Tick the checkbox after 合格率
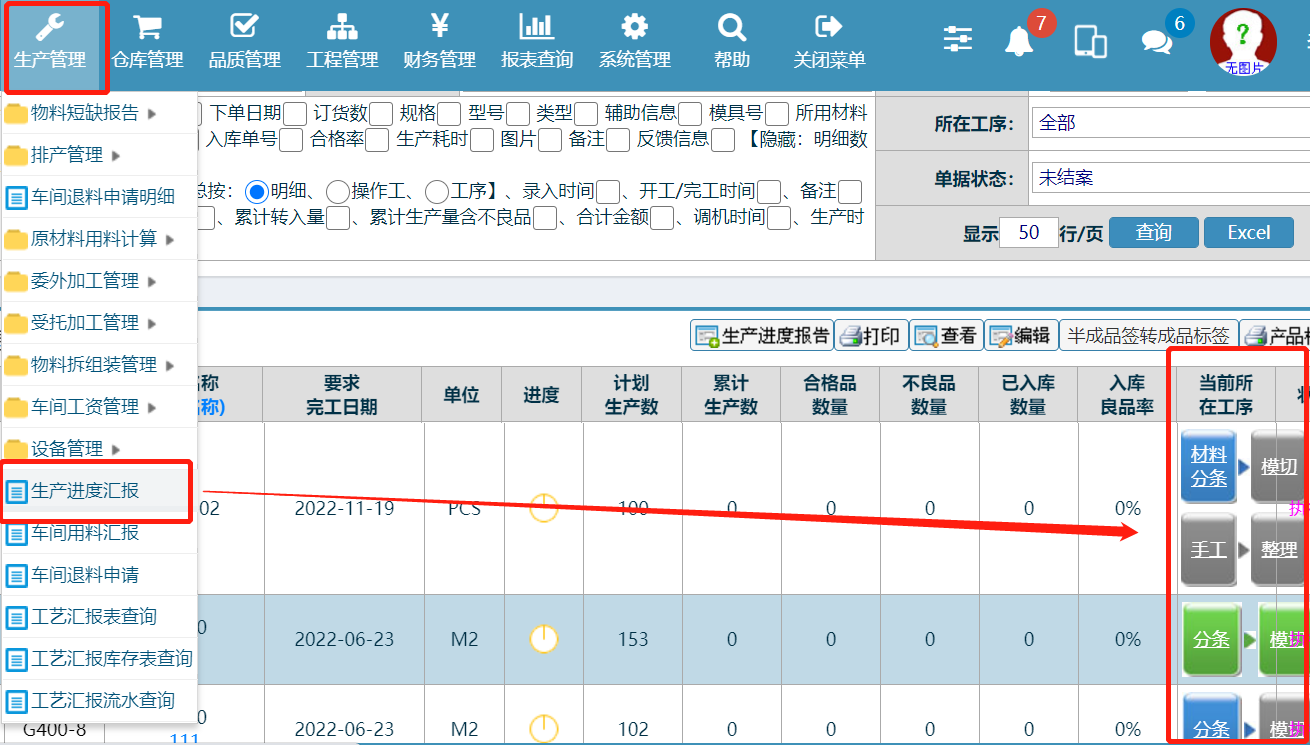1310x745 pixels. tap(377, 140)
